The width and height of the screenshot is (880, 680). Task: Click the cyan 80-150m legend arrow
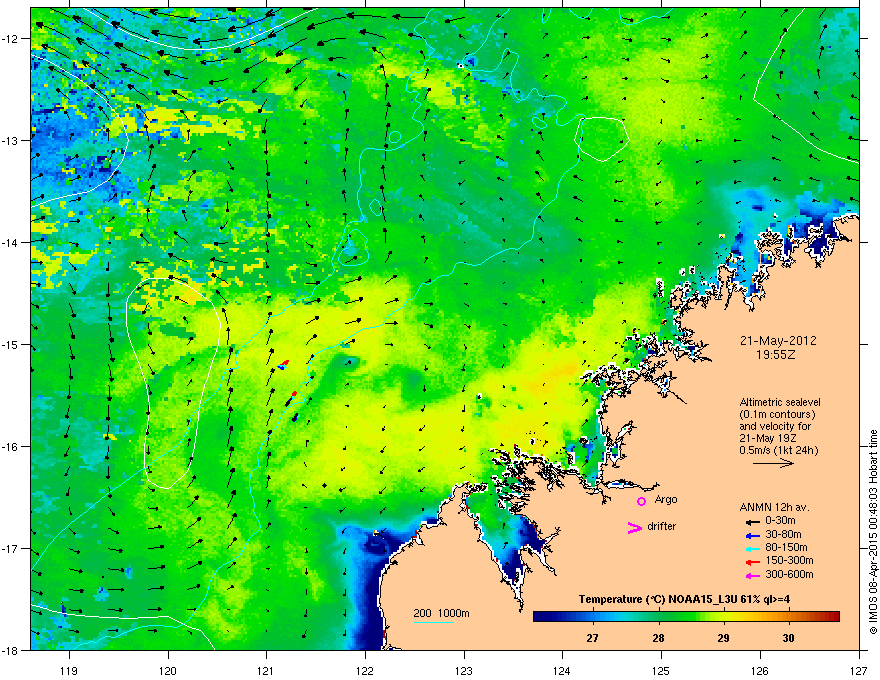752,548
